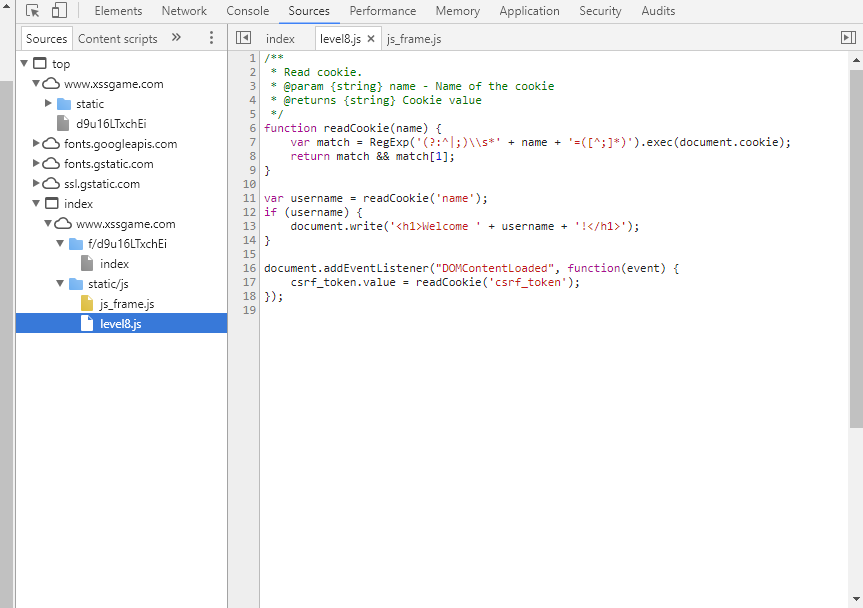Activate the inspect element picker icon
This screenshot has width=863, height=608.
point(32,11)
